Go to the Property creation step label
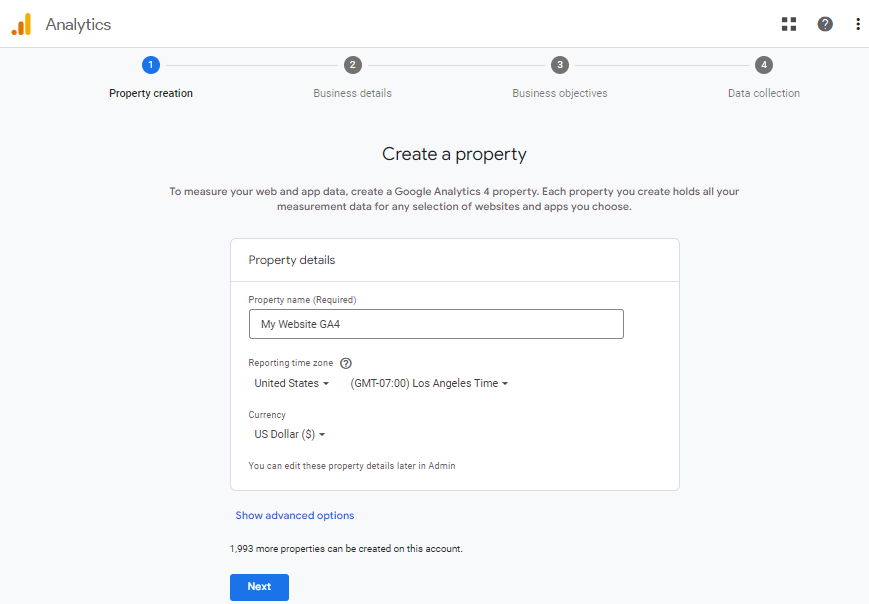Image resolution: width=869 pixels, height=604 pixels. 151,93
